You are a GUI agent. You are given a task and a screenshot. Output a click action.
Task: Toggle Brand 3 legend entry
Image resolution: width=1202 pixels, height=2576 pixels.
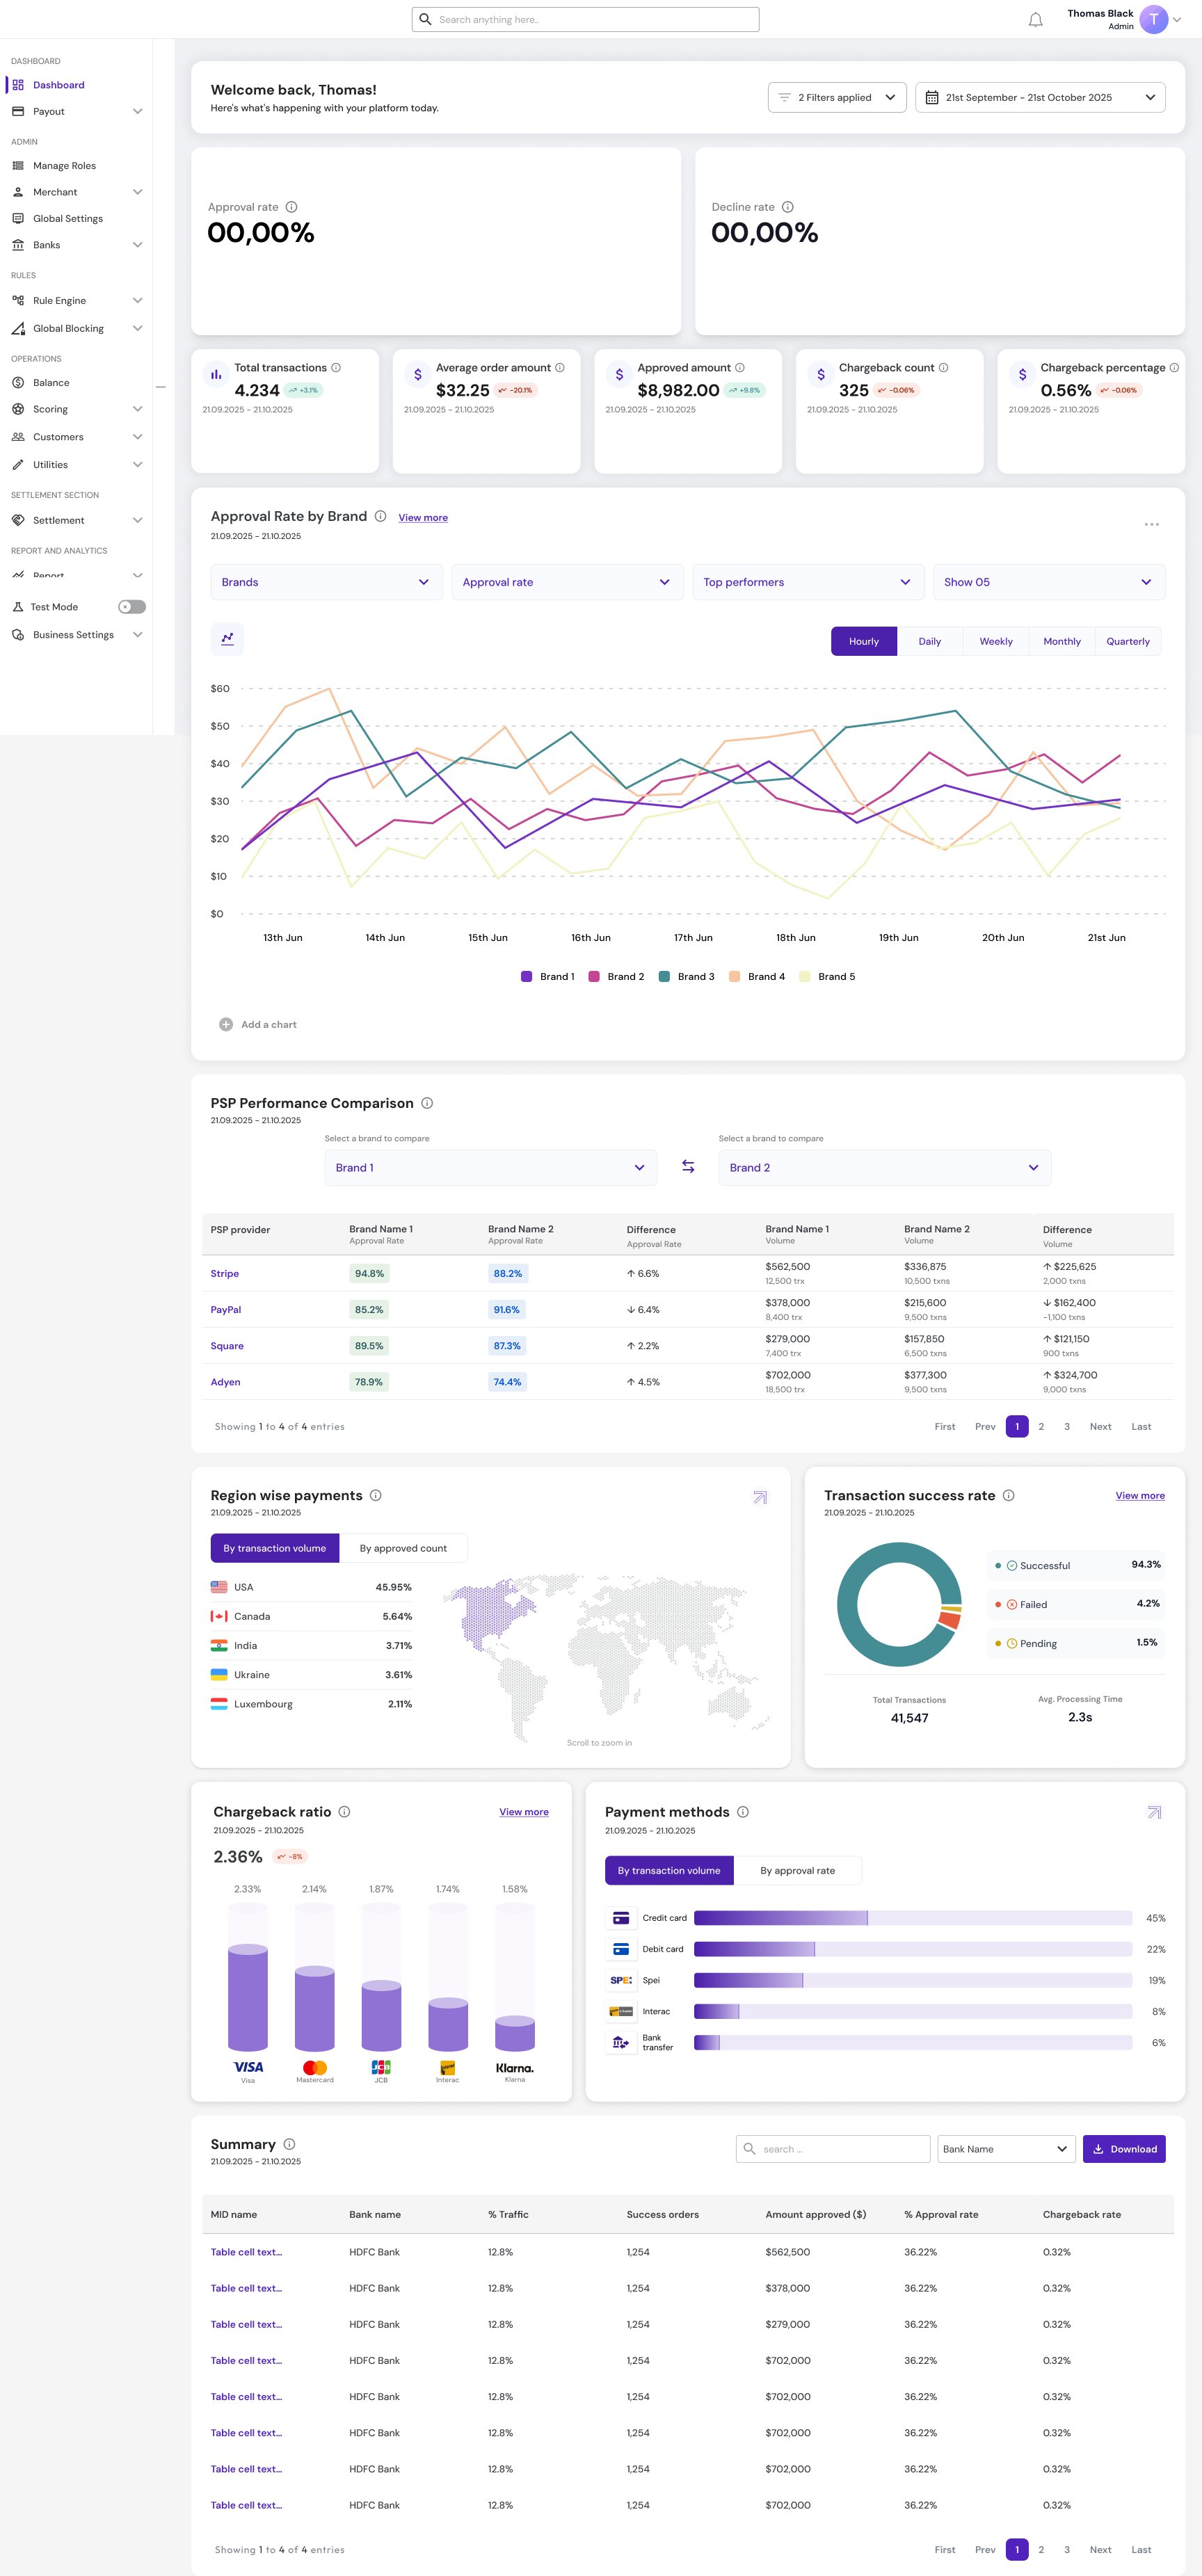click(x=687, y=976)
